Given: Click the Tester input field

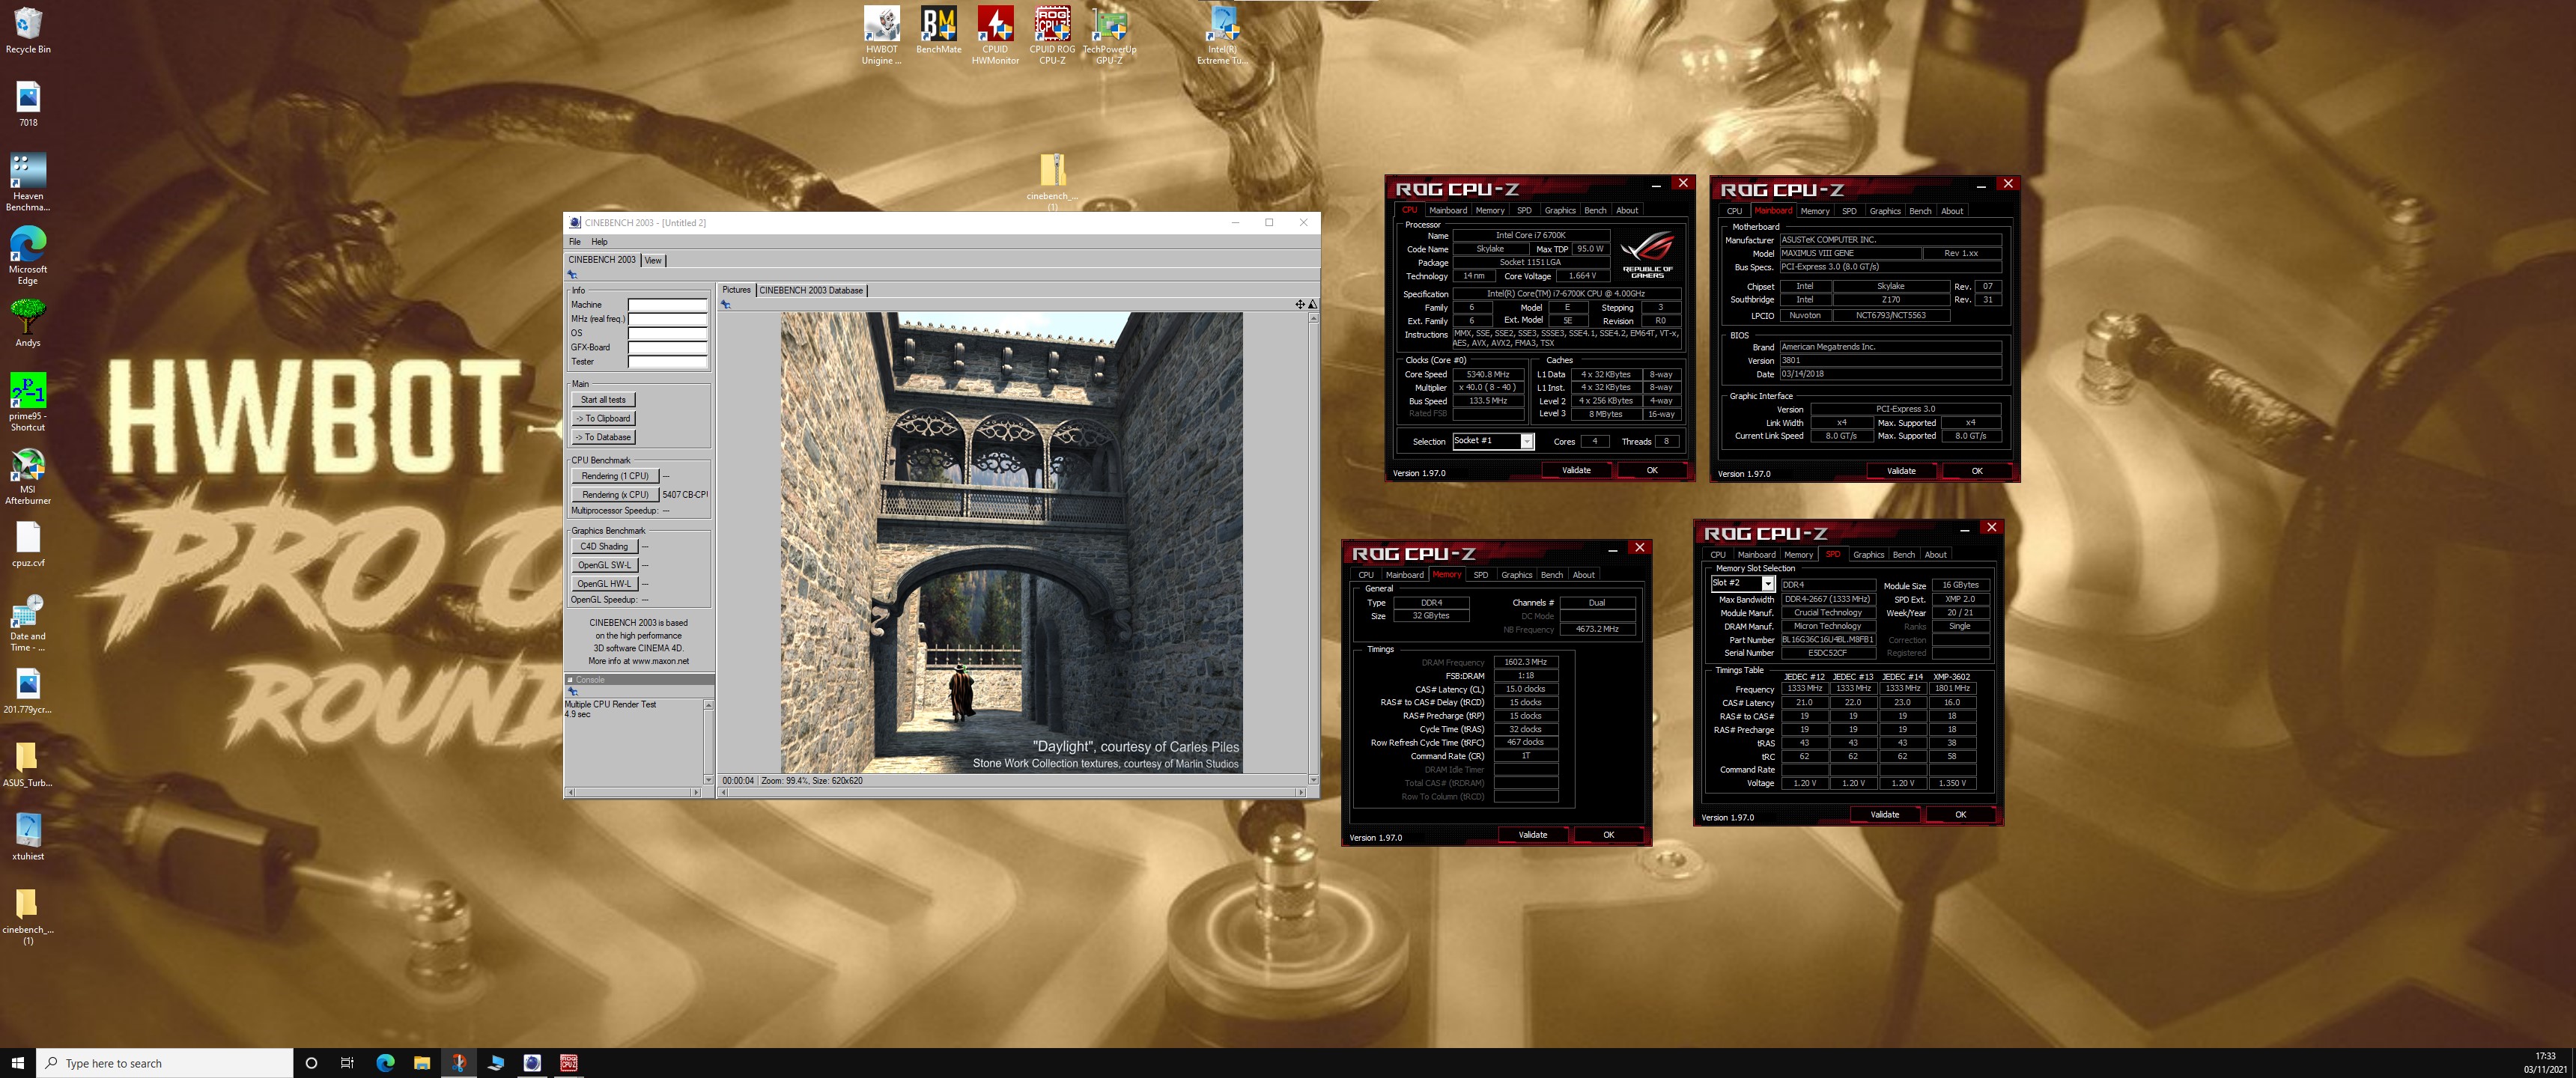Looking at the screenshot, I should 667,361.
